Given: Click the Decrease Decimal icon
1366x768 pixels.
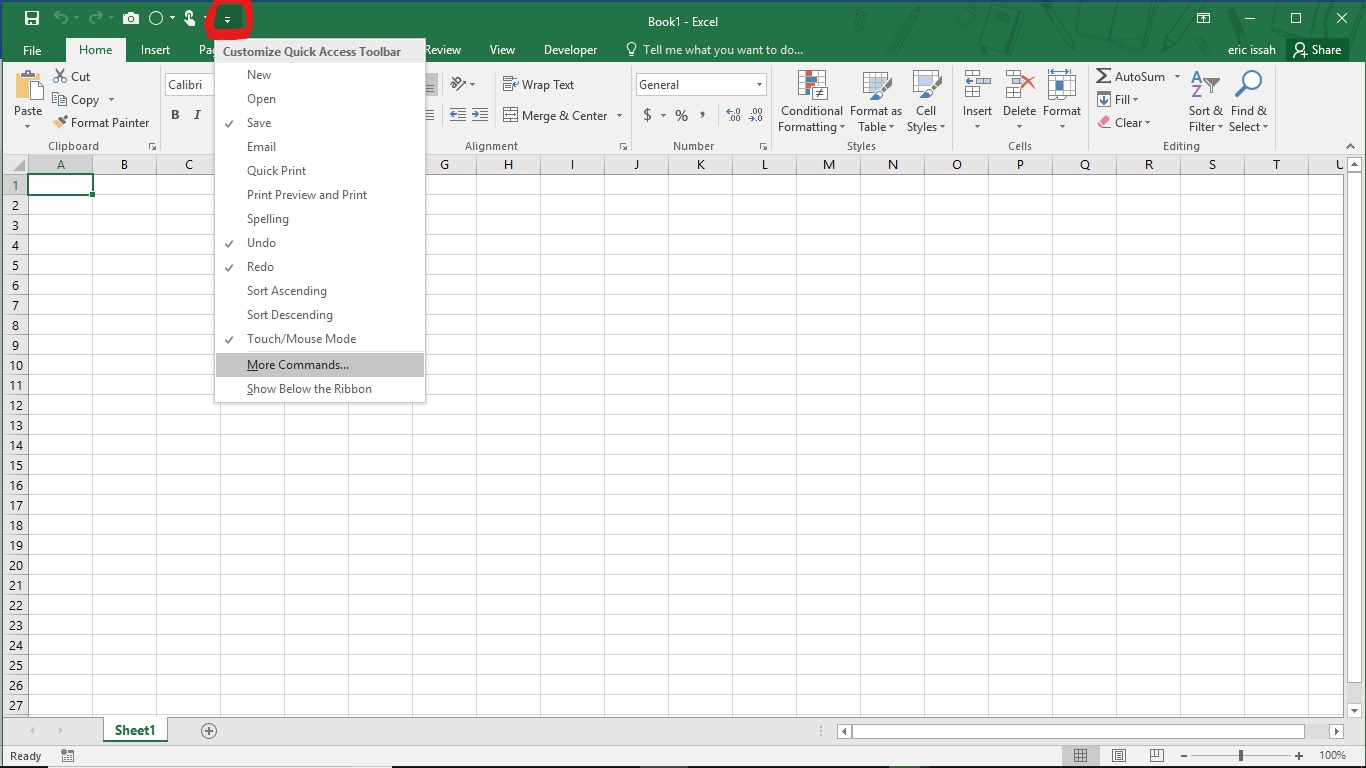Looking at the screenshot, I should [x=756, y=116].
